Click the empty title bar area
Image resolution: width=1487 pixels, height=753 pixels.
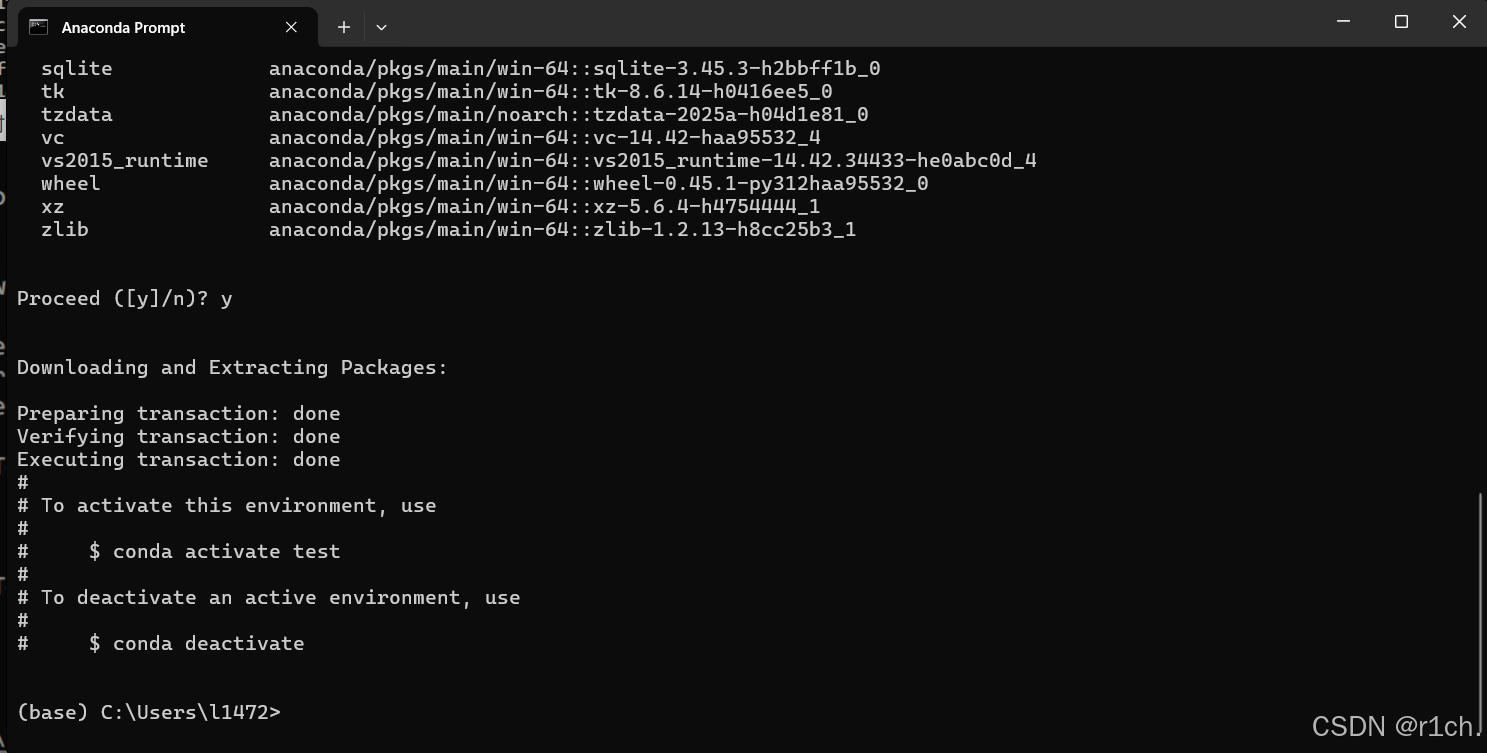pos(850,23)
